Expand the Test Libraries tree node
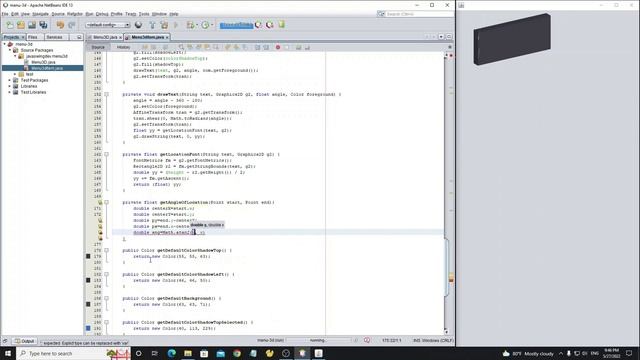Screen dimensions: 640x360 pyautogui.click(x=10, y=92)
